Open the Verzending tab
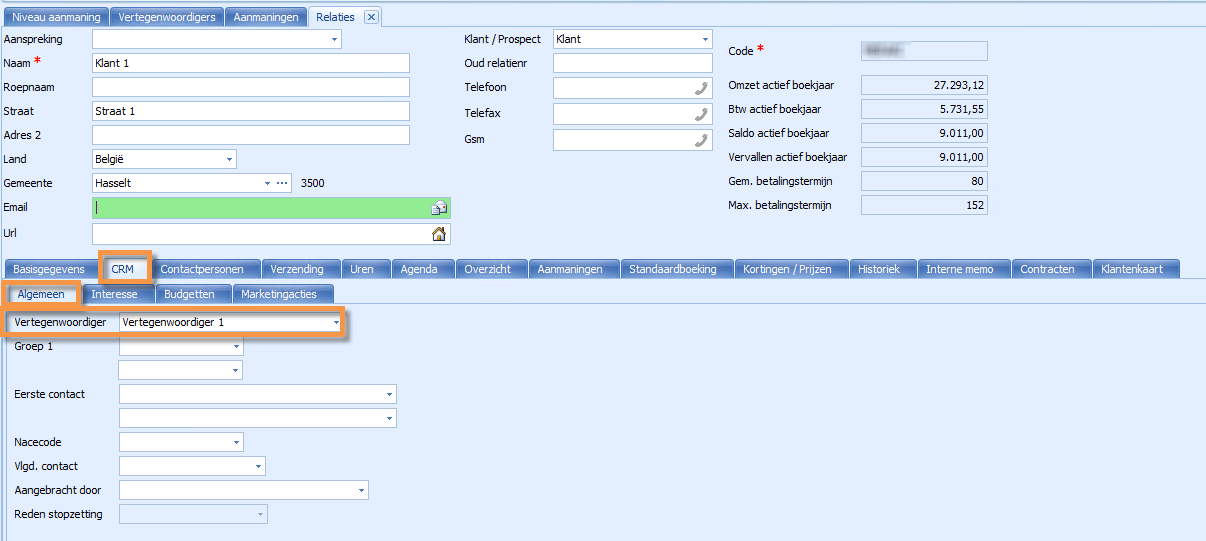 (x=302, y=269)
